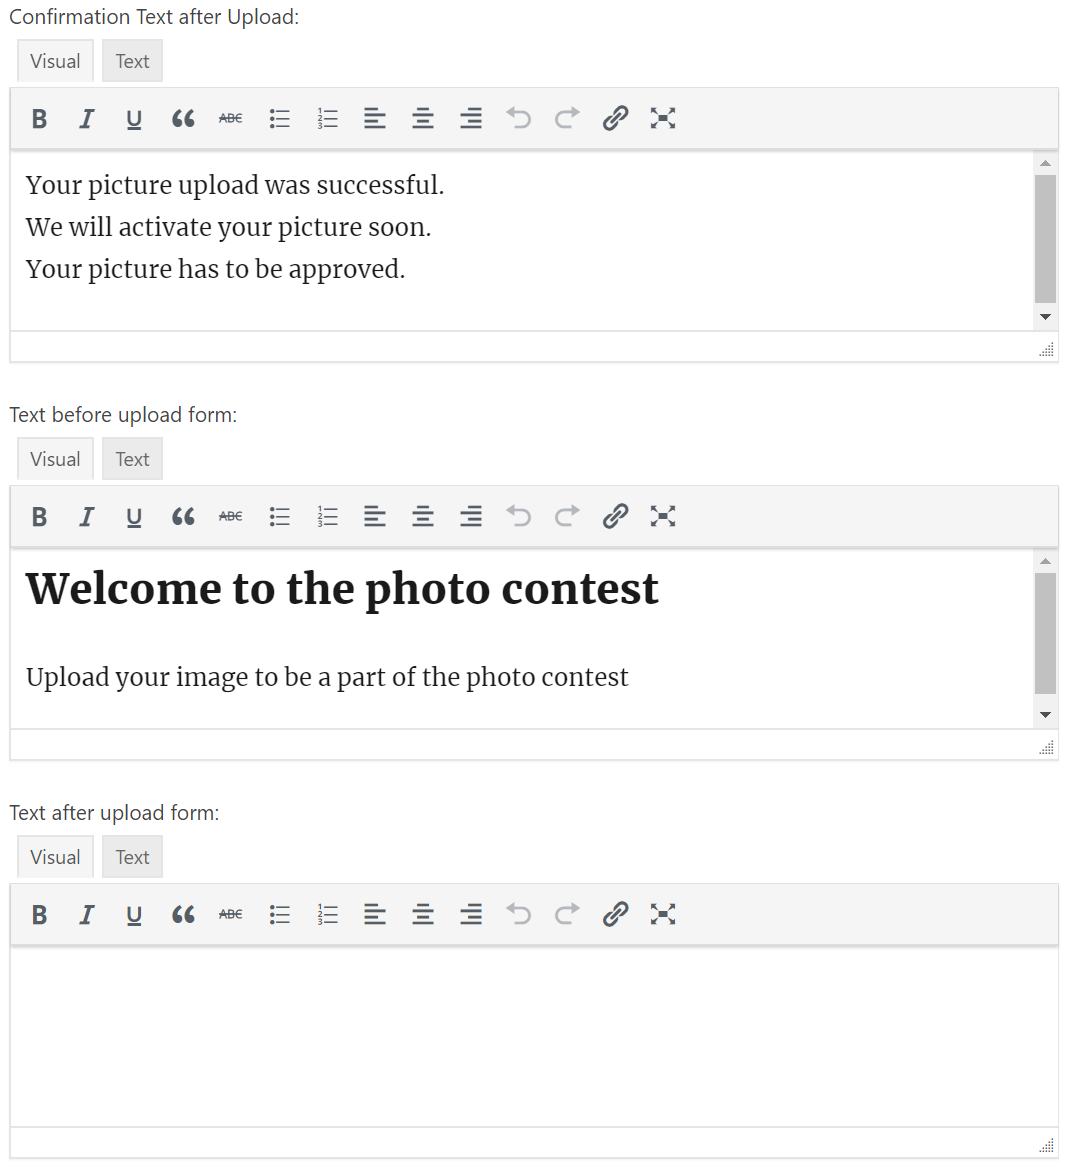Apply Underline in Confirmation Text editor toolbar
Image resolution: width=1068 pixels, height=1168 pixels.
click(134, 118)
